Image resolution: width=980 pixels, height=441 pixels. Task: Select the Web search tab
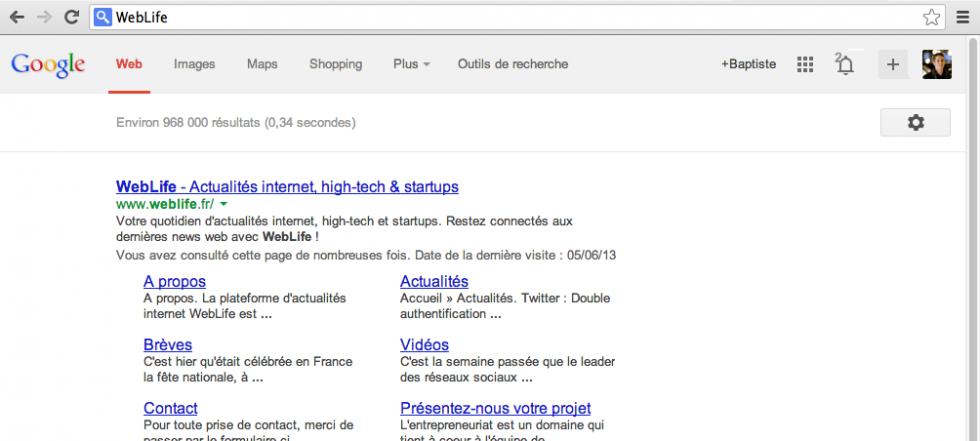(x=129, y=64)
